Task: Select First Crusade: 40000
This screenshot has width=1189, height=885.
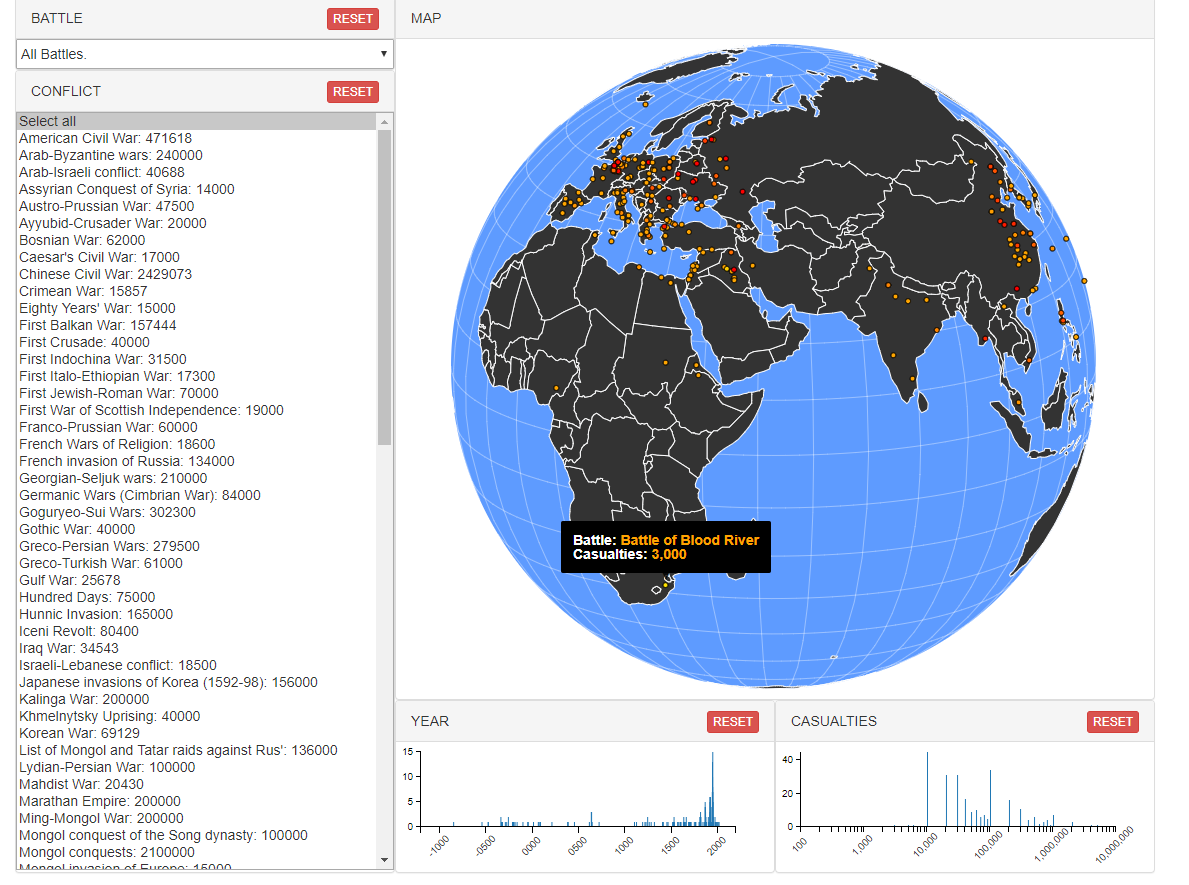Action: click(x=196, y=342)
